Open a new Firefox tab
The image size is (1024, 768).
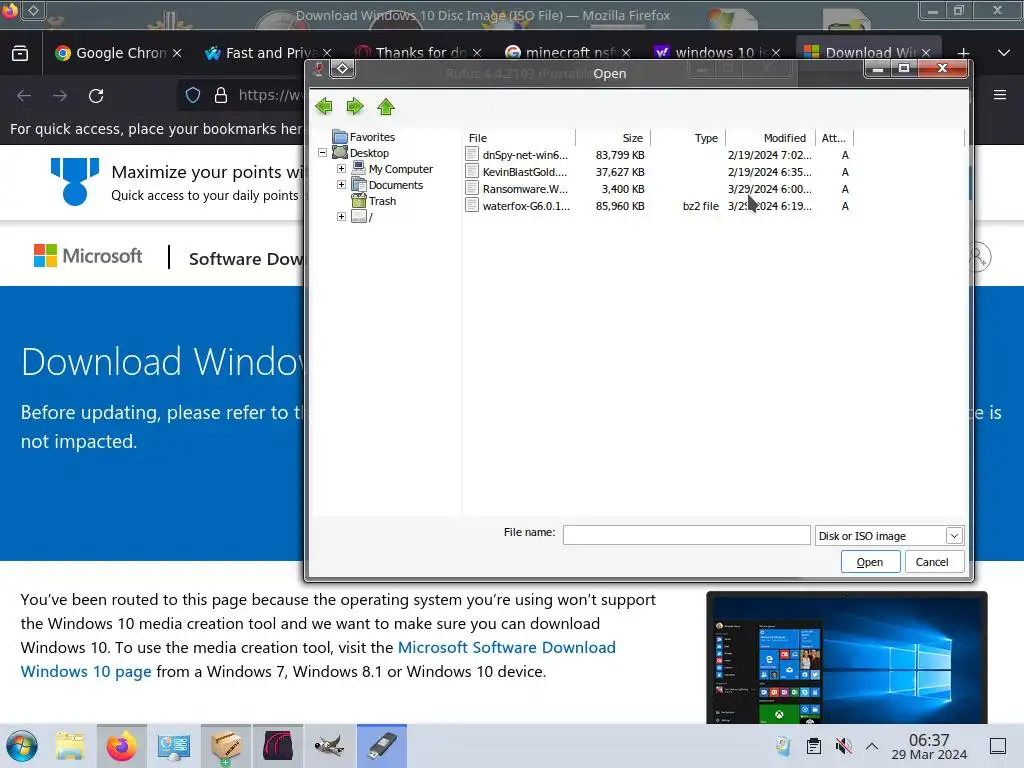tap(963, 53)
